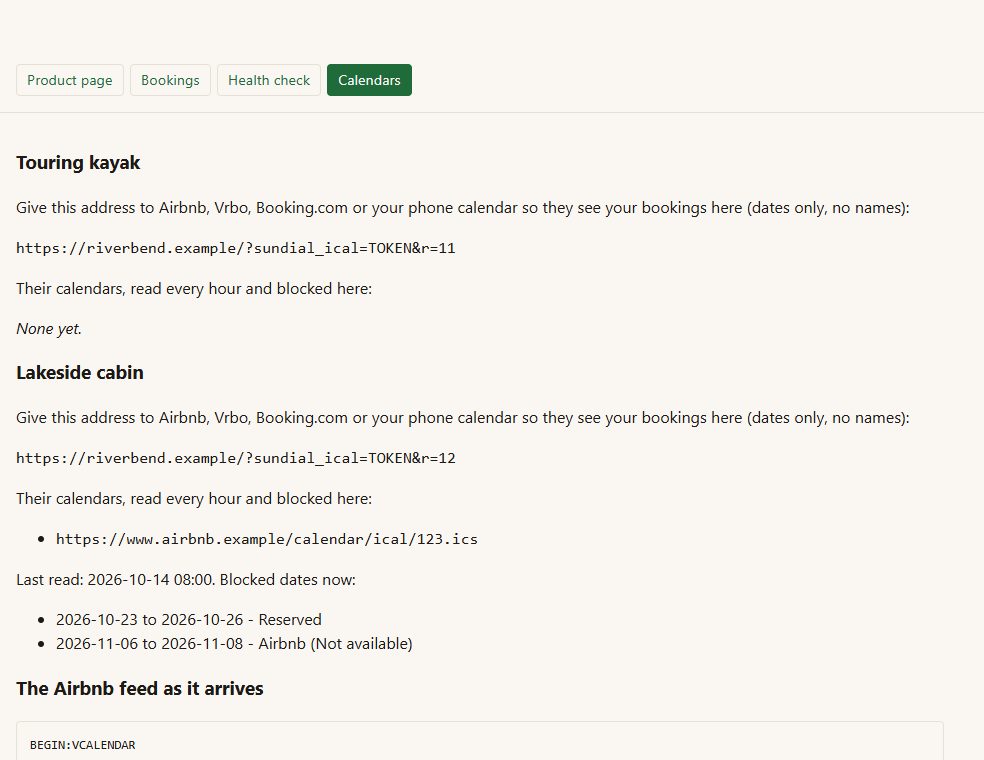Click the Touring kayak iCal URL ending r=11

point(236,248)
